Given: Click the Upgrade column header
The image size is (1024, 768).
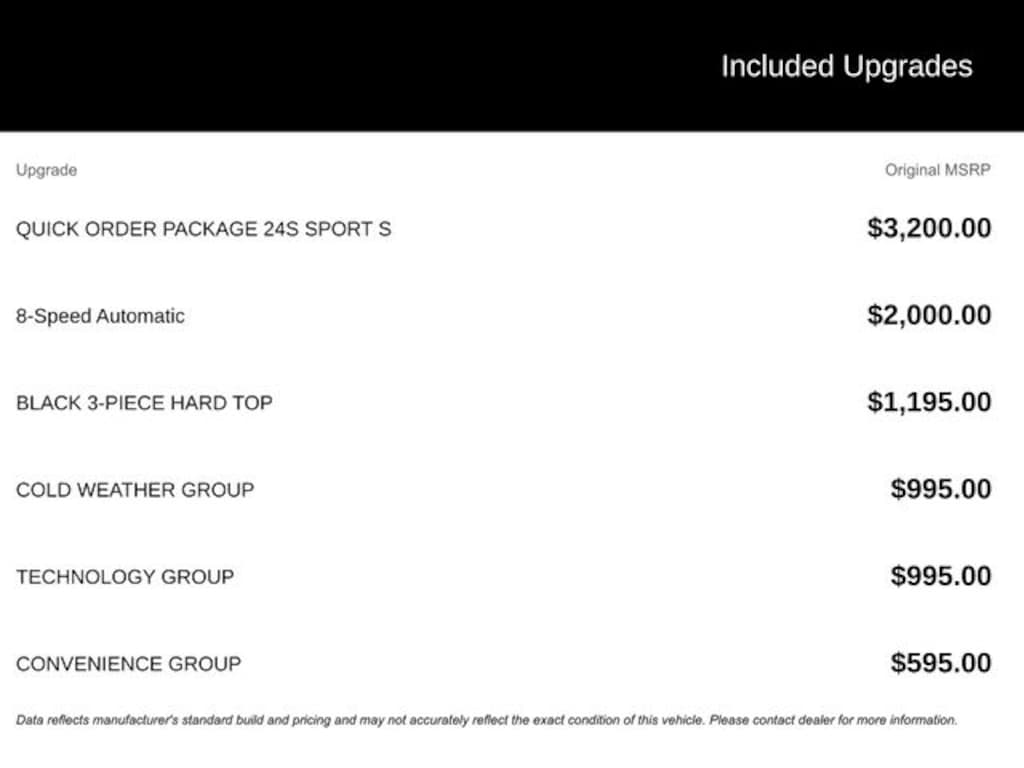Looking at the screenshot, I should tap(46, 170).
